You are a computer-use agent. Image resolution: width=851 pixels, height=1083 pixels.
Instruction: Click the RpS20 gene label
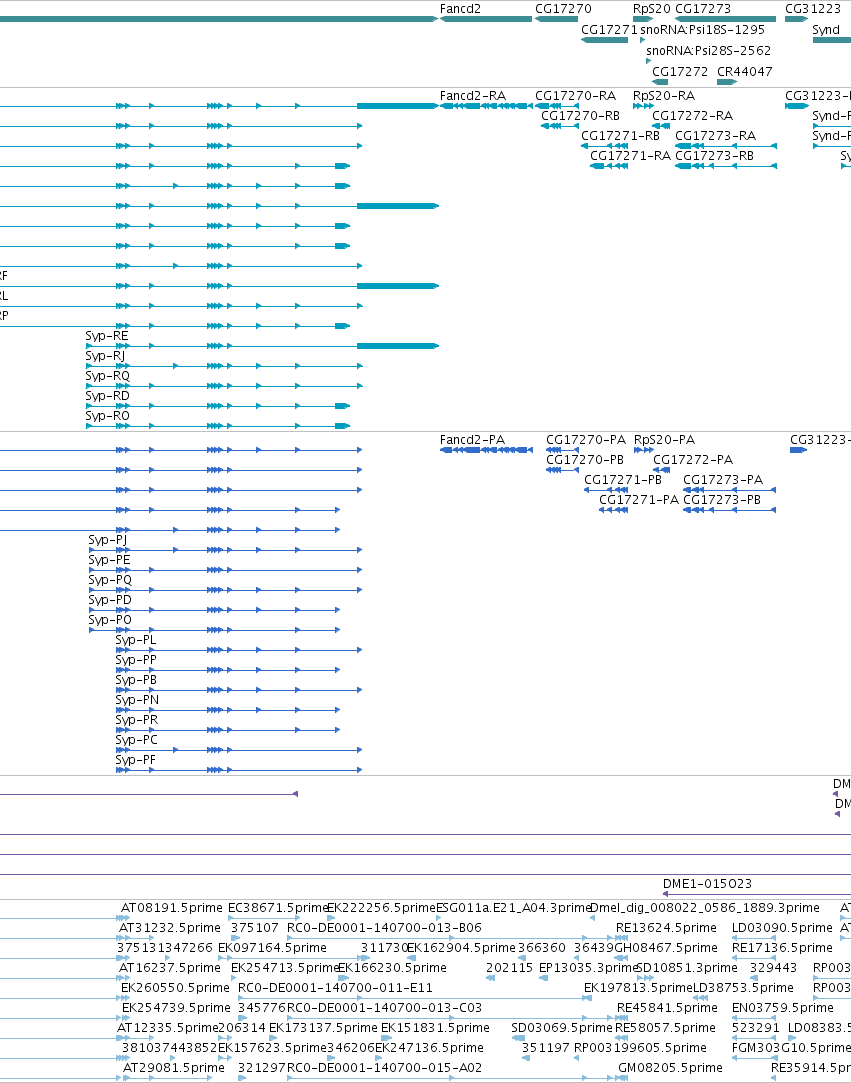click(651, 10)
